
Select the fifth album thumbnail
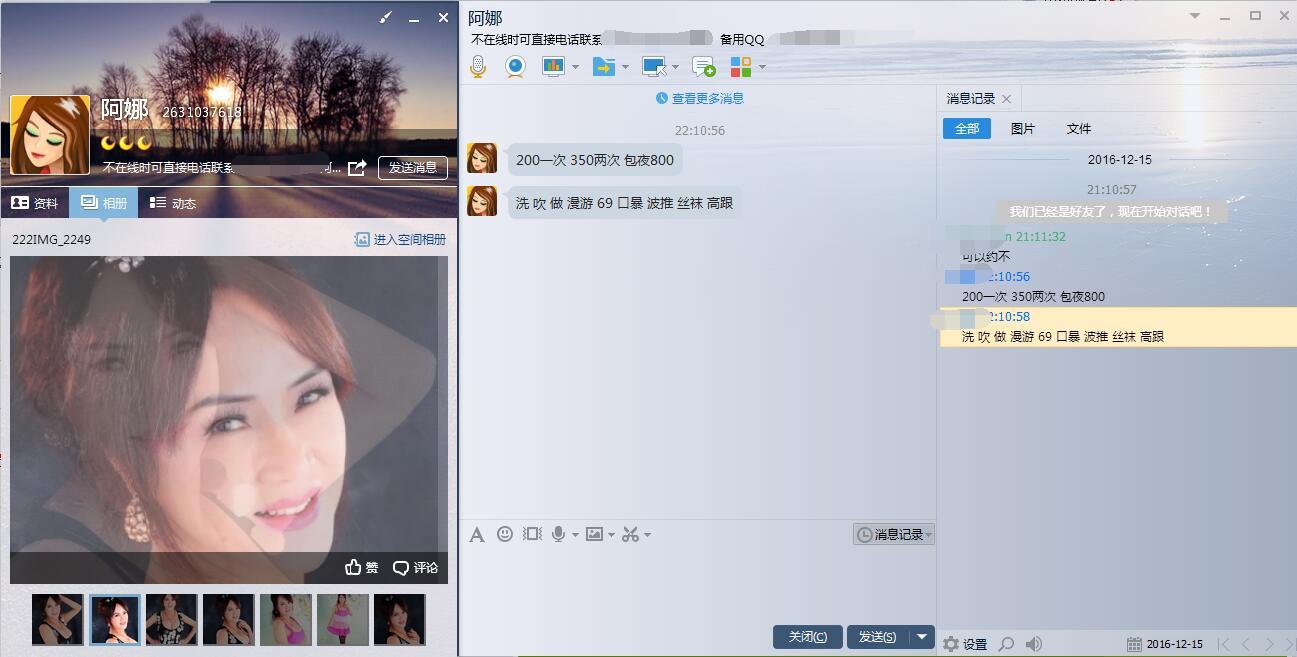click(x=286, y=620)
